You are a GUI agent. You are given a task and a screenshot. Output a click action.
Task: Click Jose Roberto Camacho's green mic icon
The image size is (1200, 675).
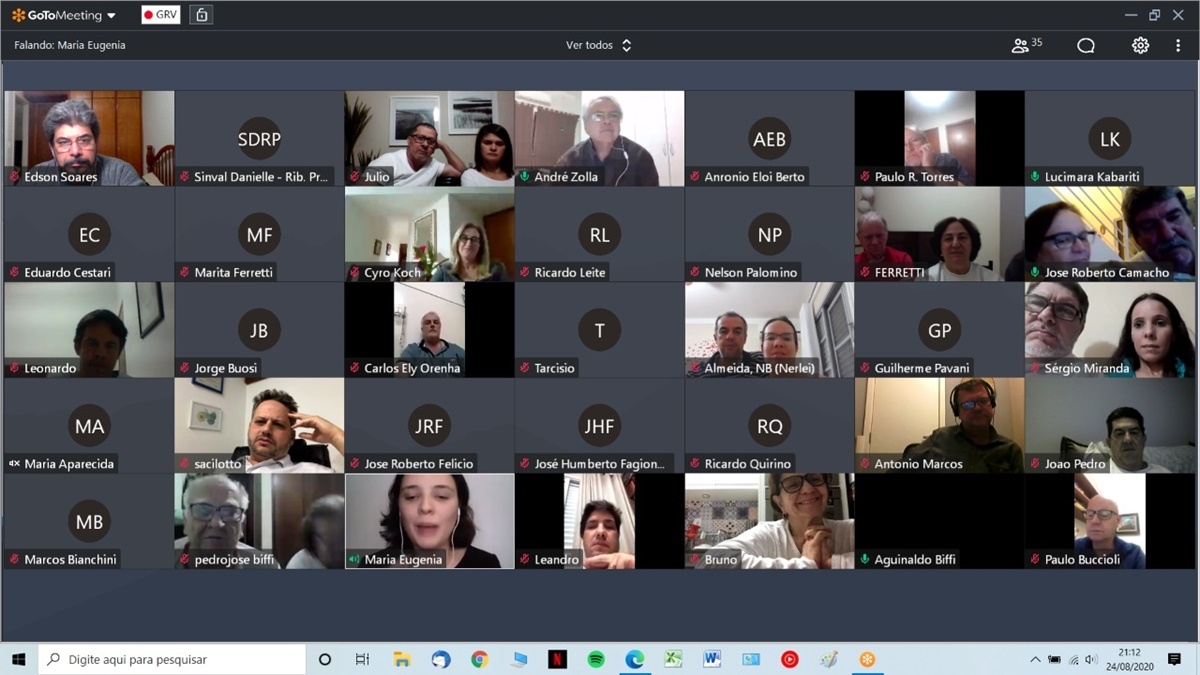click(x=1035, y=272)
